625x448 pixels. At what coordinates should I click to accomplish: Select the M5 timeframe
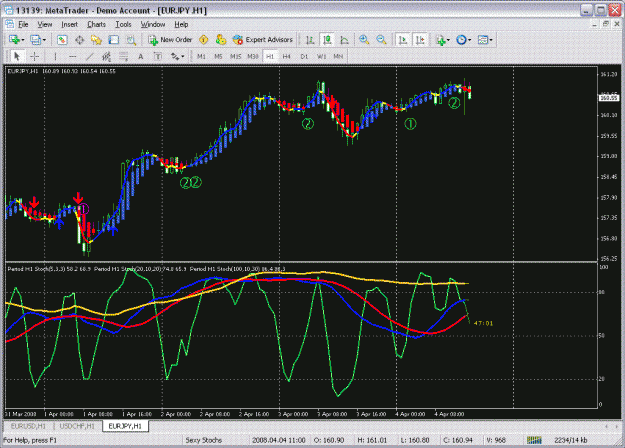(218, 57)
